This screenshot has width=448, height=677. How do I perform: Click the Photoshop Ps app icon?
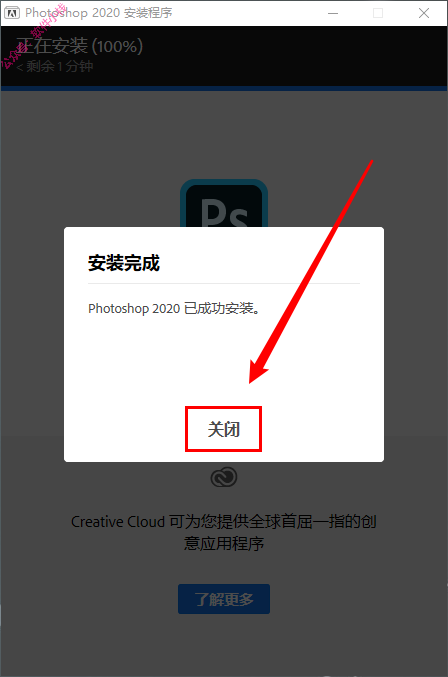click(x=224, y=203)
